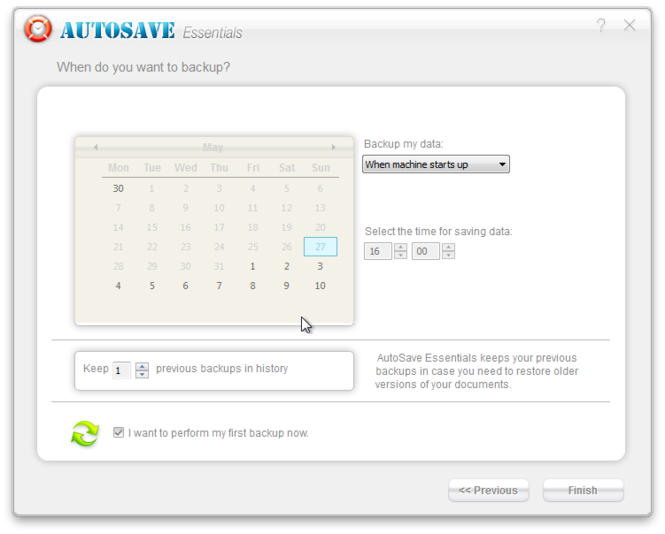Open help with the question mark icon
The image size is (665, 534).
pos(601,25)
